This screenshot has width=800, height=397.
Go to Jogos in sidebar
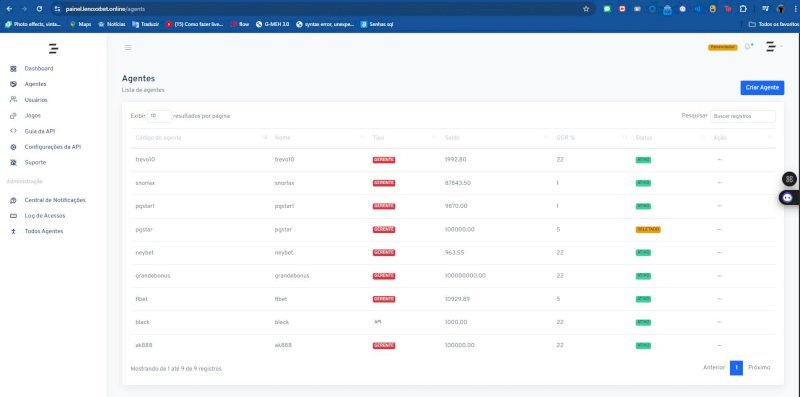tap(33, 116)
